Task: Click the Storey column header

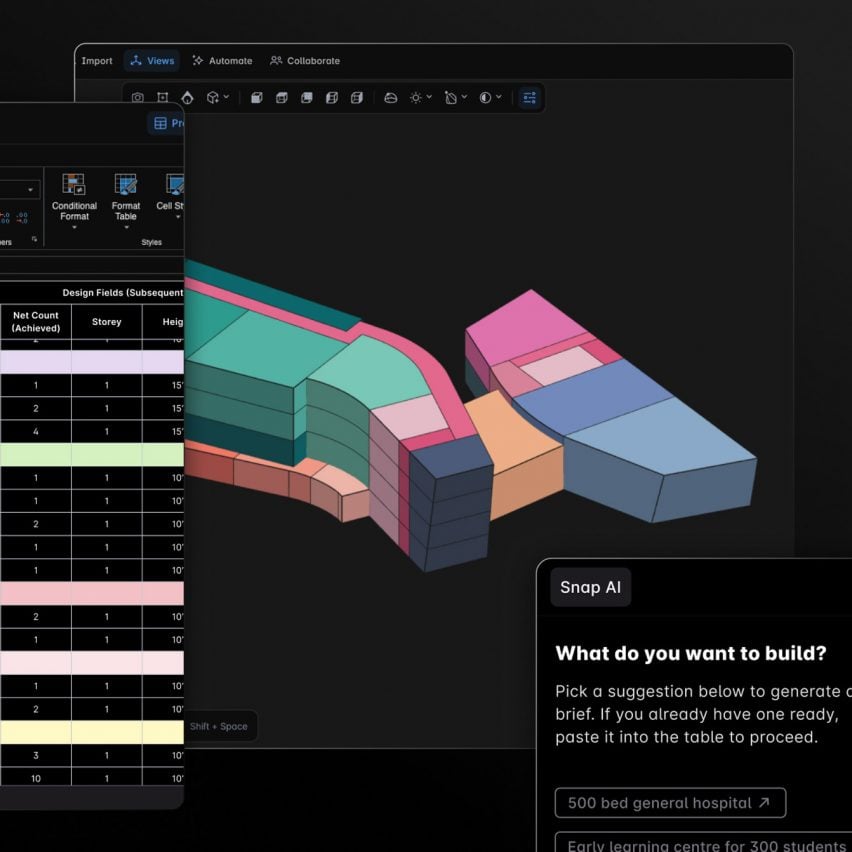Action: (106, 322)
